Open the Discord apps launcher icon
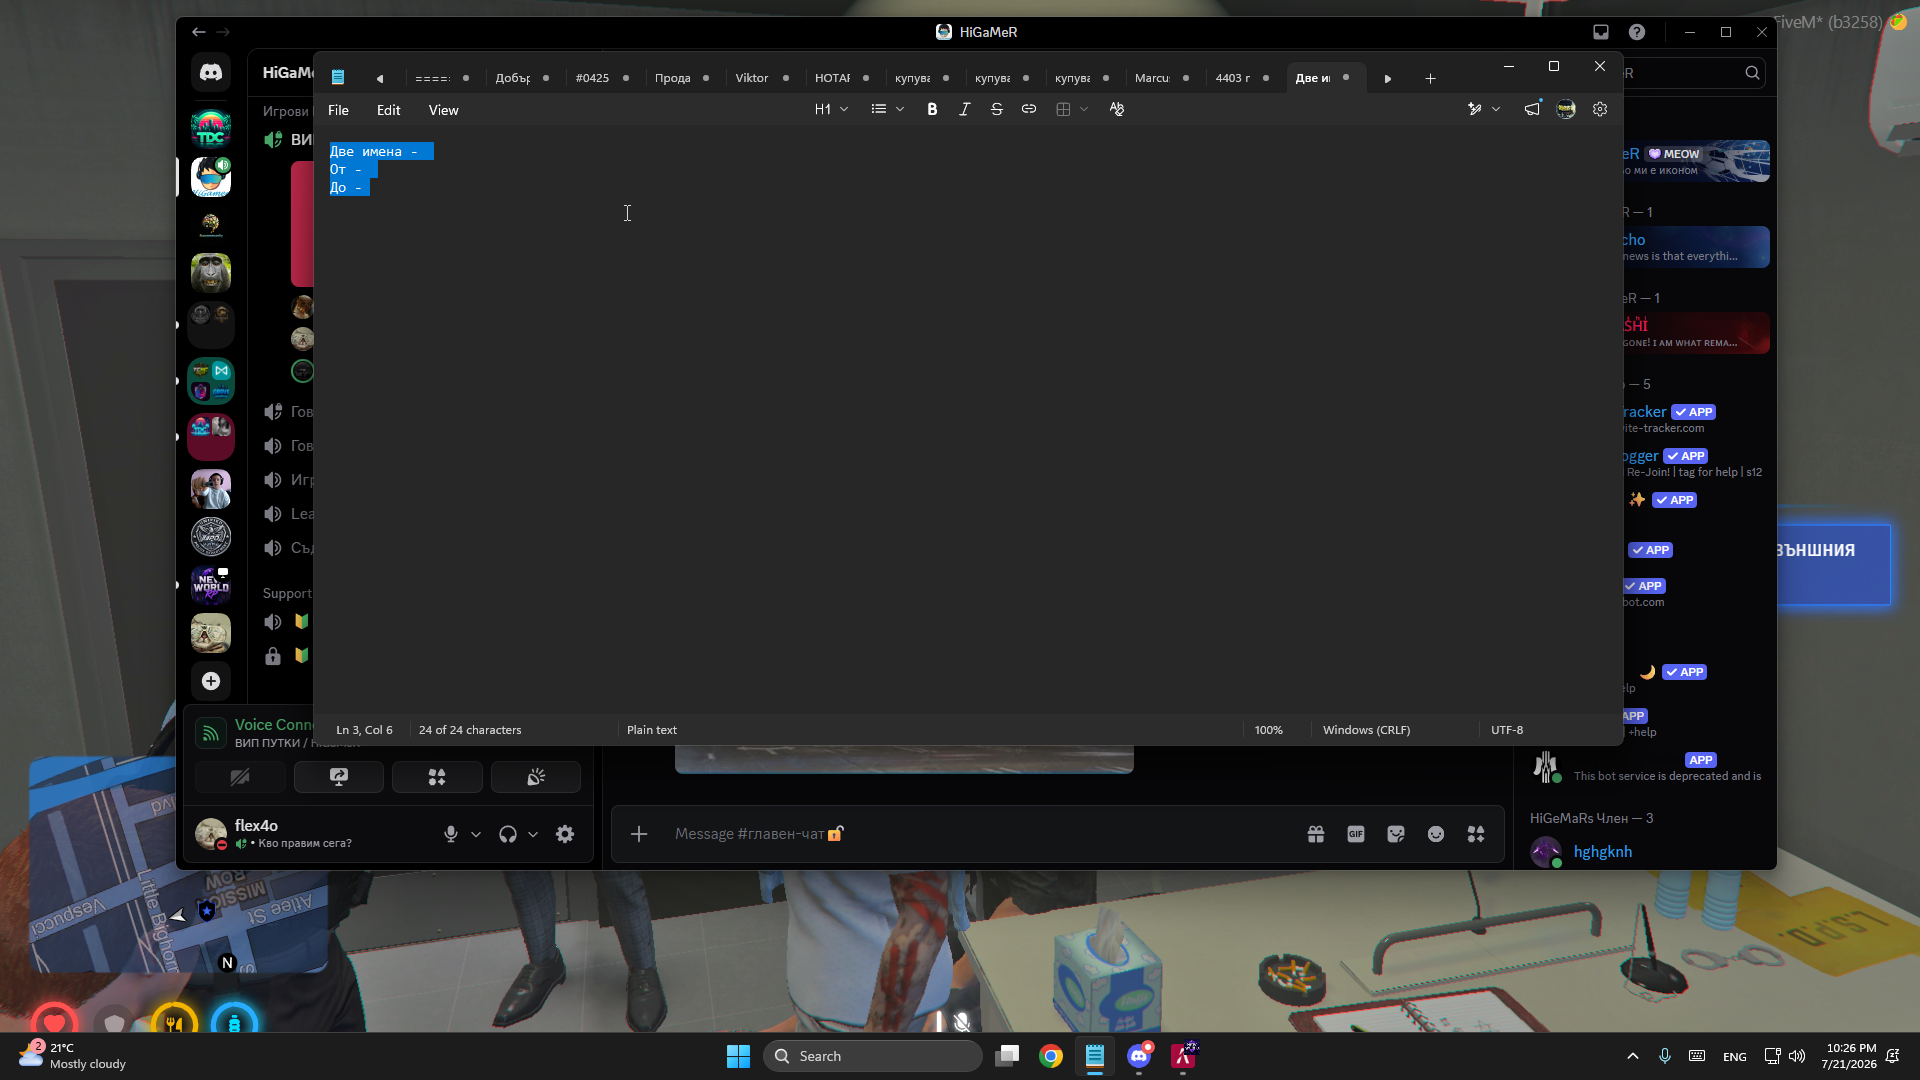This screenshot has width=1920, height=1080. coord(1476,834)
